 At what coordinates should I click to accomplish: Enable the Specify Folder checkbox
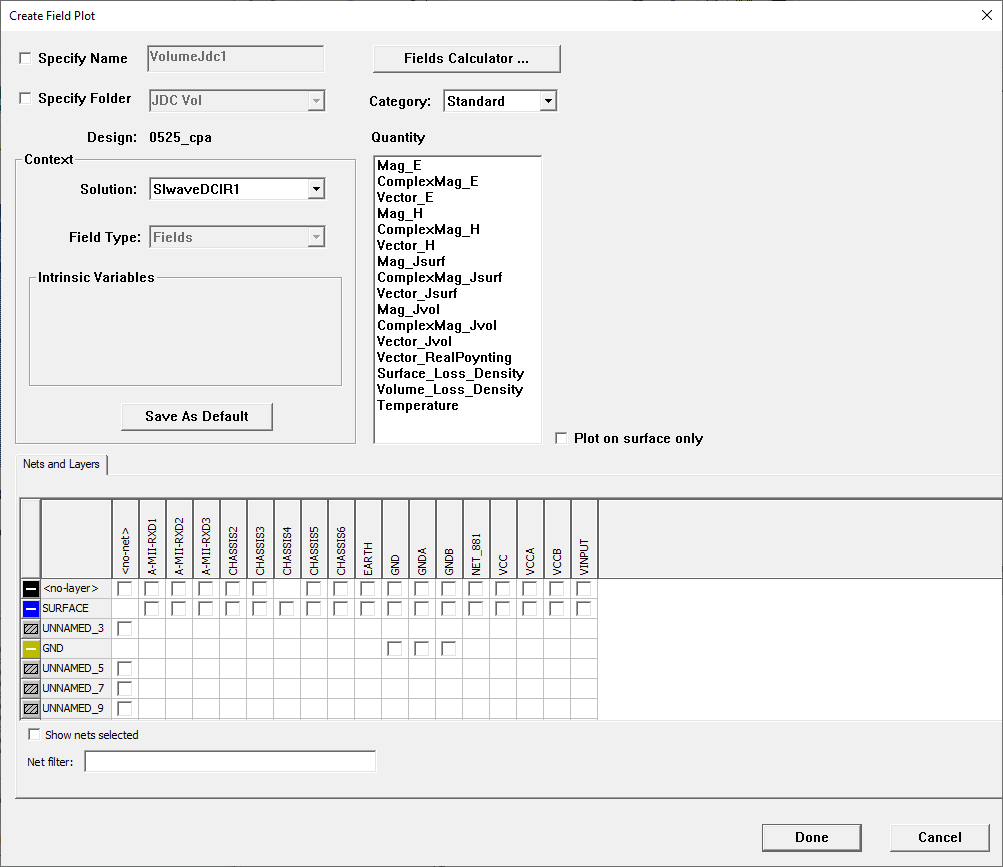pyautogui.click(x=25, y=98)
